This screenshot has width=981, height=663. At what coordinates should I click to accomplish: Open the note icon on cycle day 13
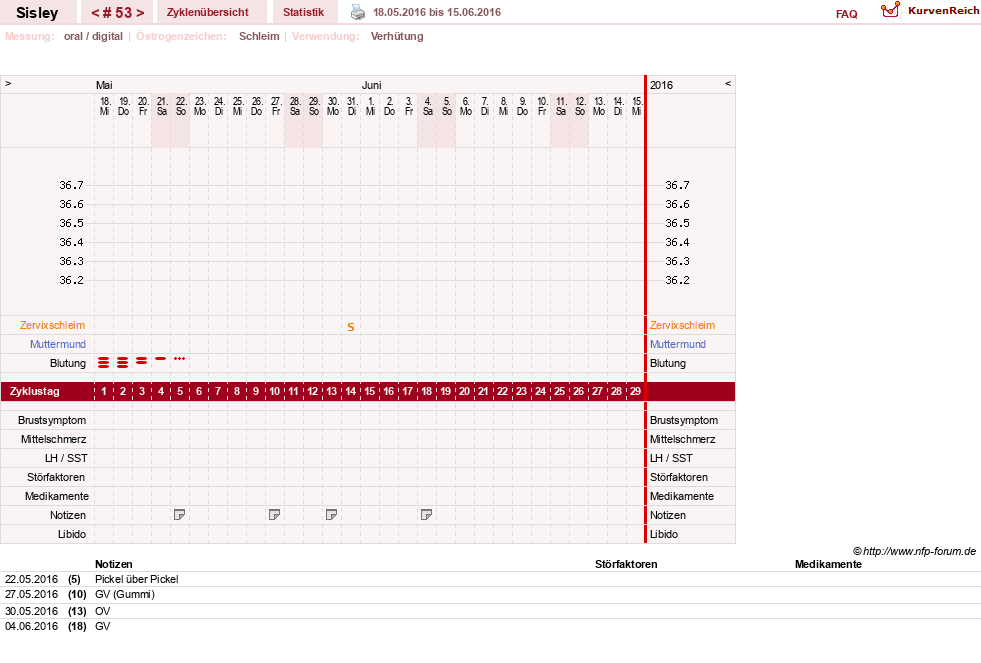332,515
